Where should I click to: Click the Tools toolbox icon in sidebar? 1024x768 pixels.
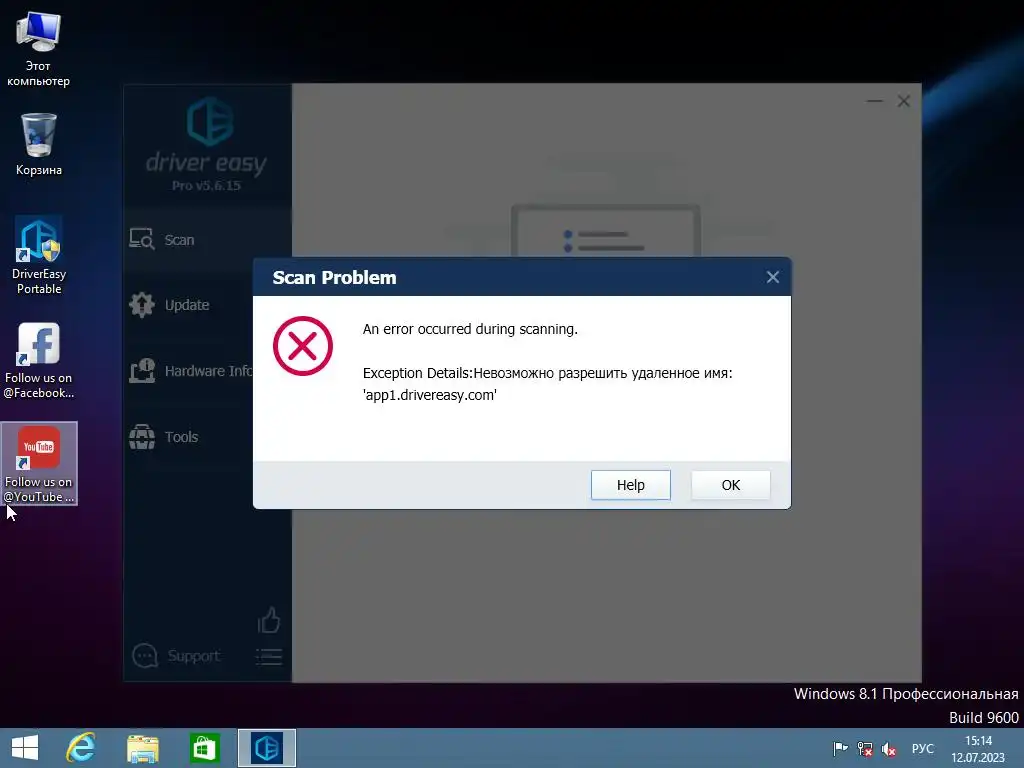click(x=142, y=437)
